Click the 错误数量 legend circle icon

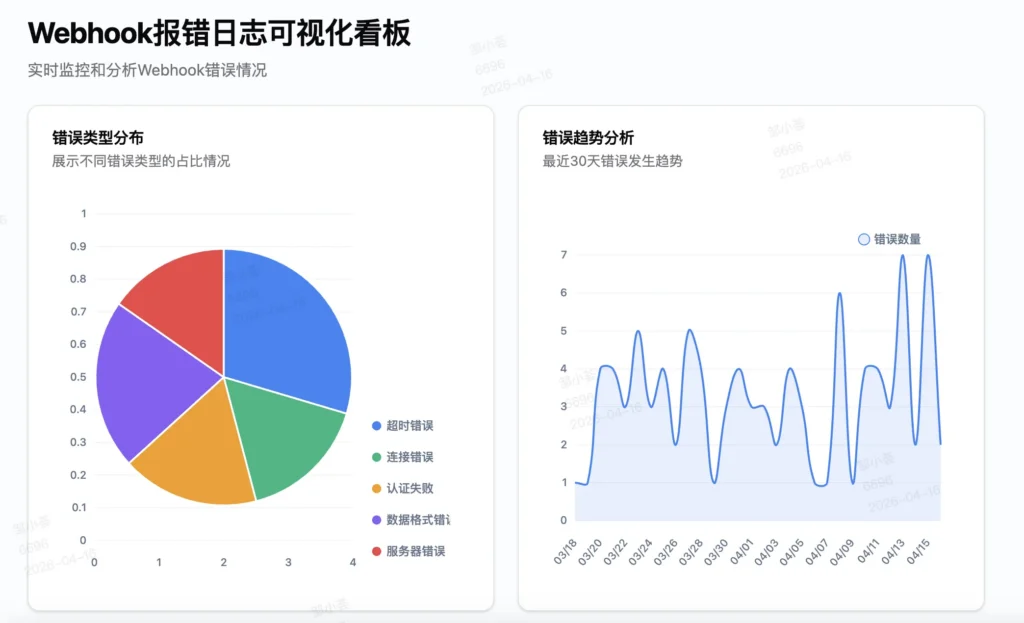[x=864, y=239]
